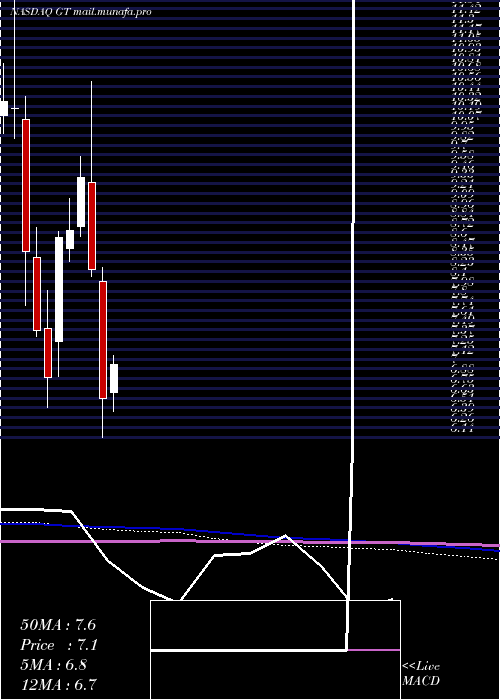500x700 pixels.
Task: Click the '12MA : 6.7' label
Action: (x=58, y=684)
